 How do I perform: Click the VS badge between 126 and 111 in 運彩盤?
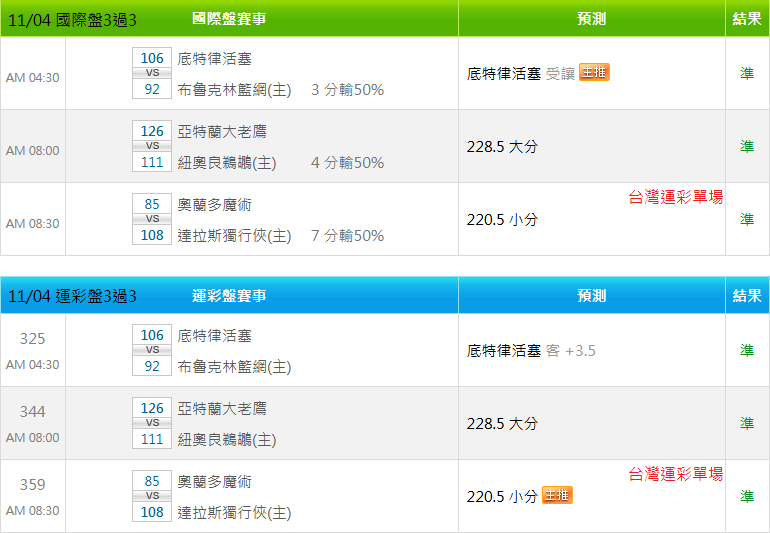pos(152,423)
